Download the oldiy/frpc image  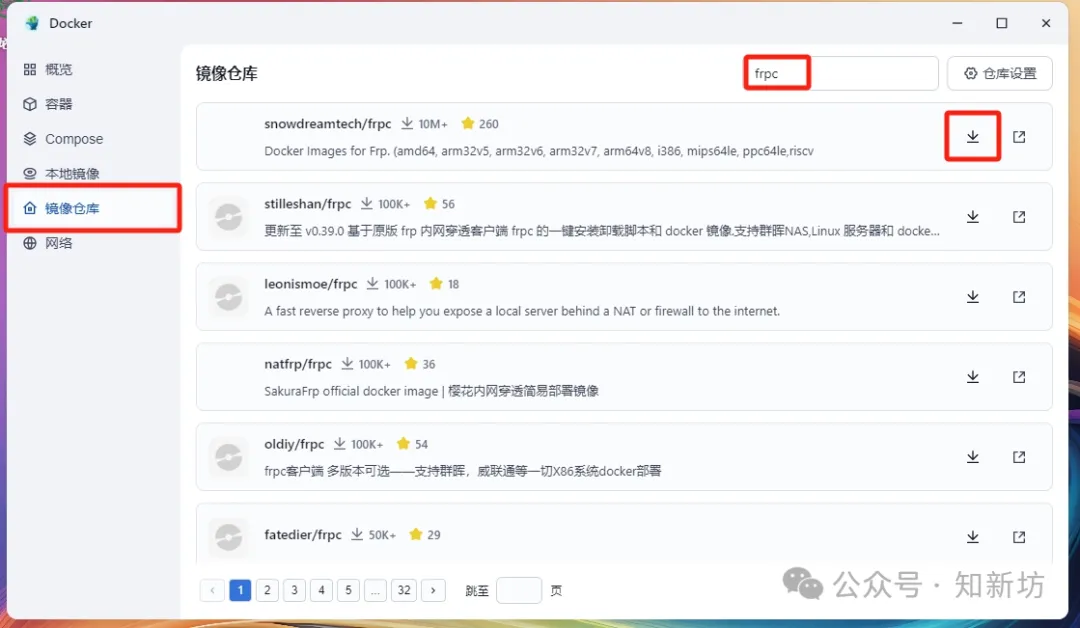tap(973, 457)
